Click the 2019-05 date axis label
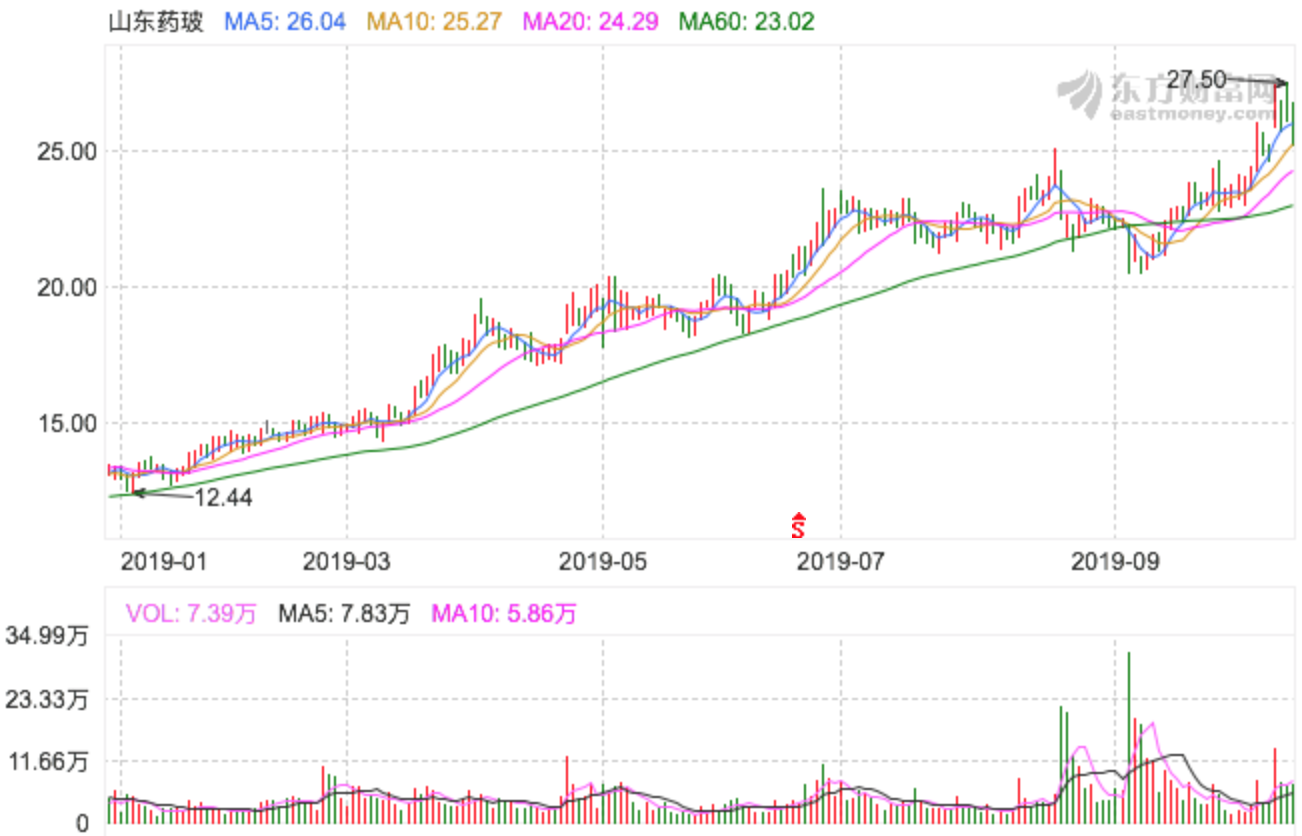Screen dimensions: 1302x836 coord(603,562)
